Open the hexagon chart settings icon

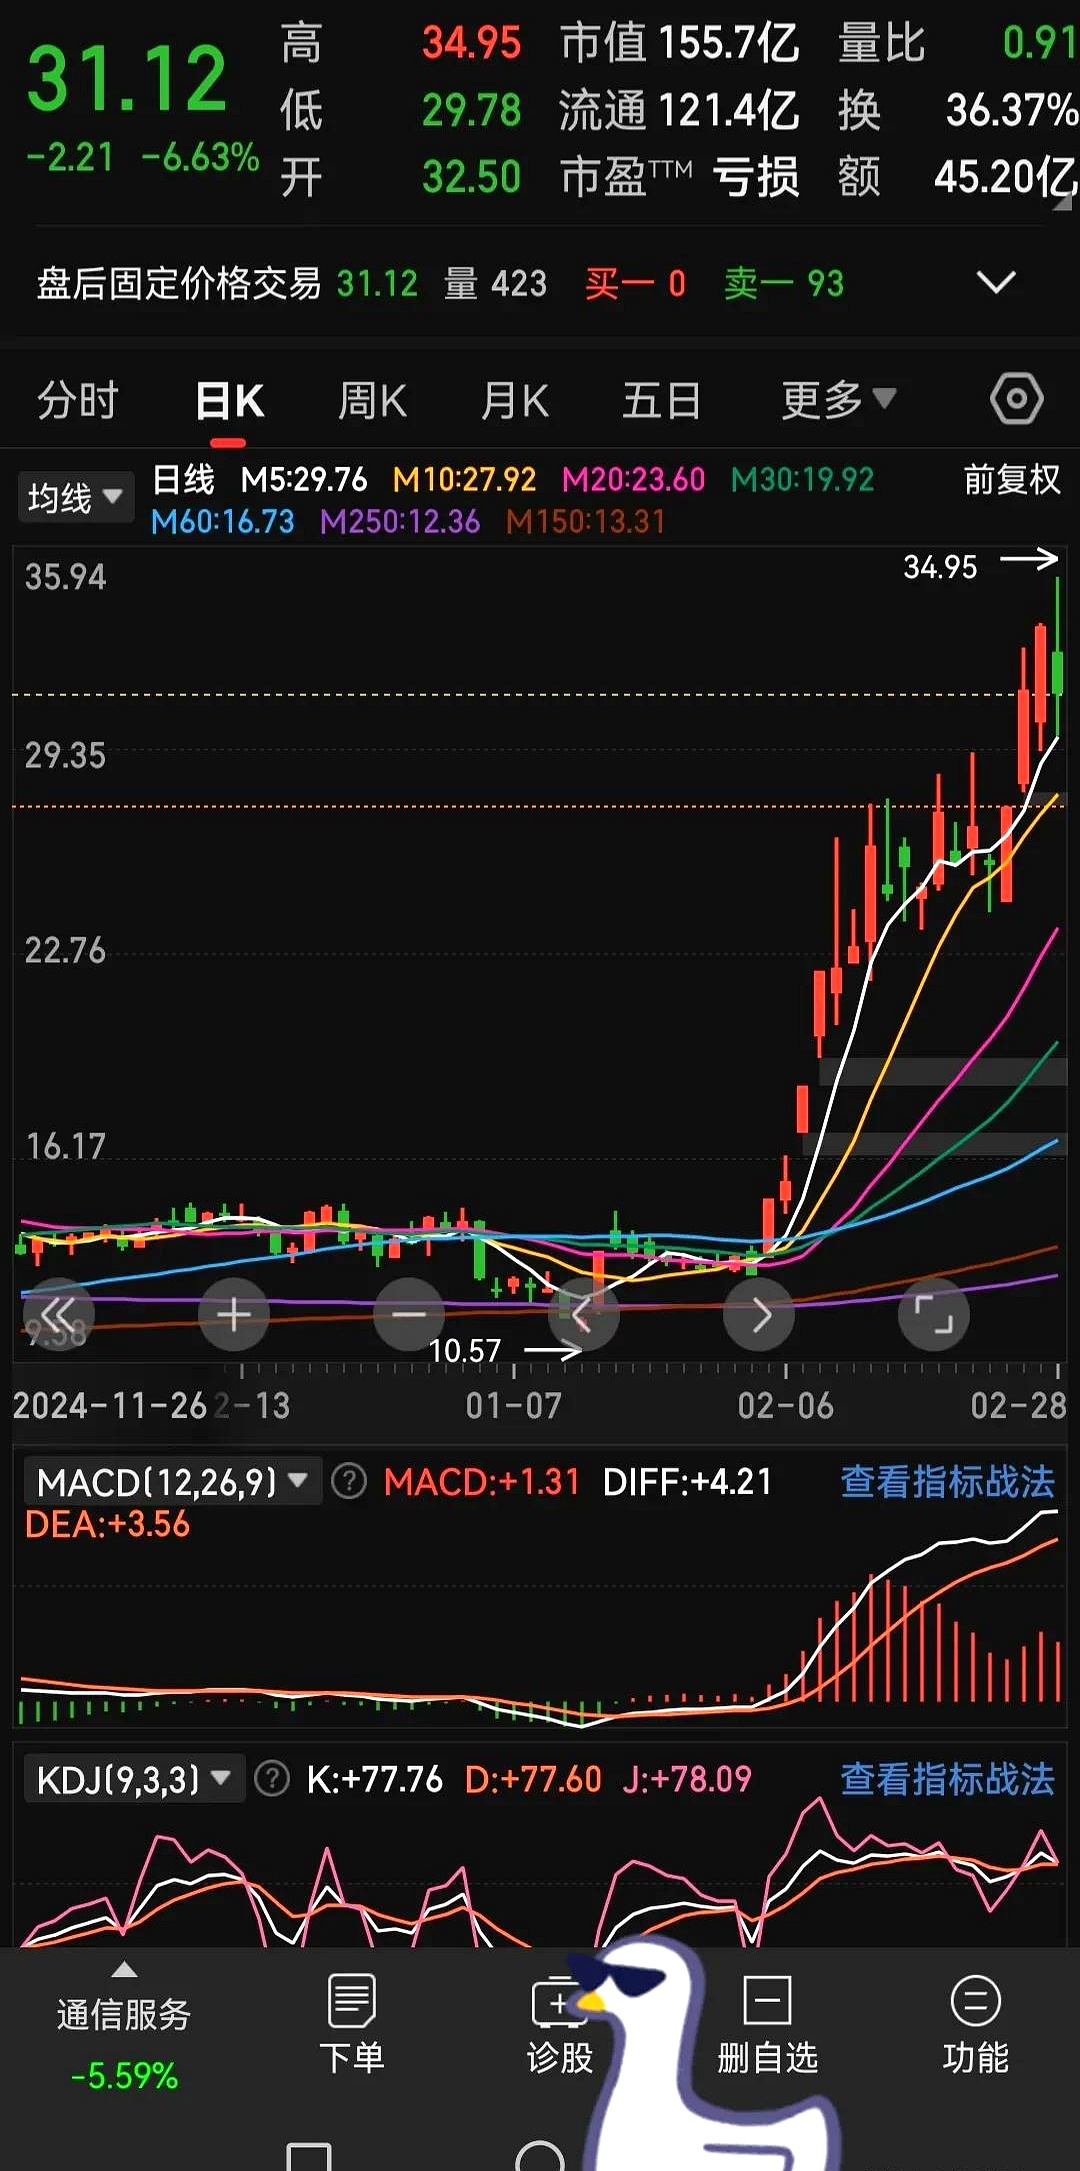click(x=1016, y=400)
